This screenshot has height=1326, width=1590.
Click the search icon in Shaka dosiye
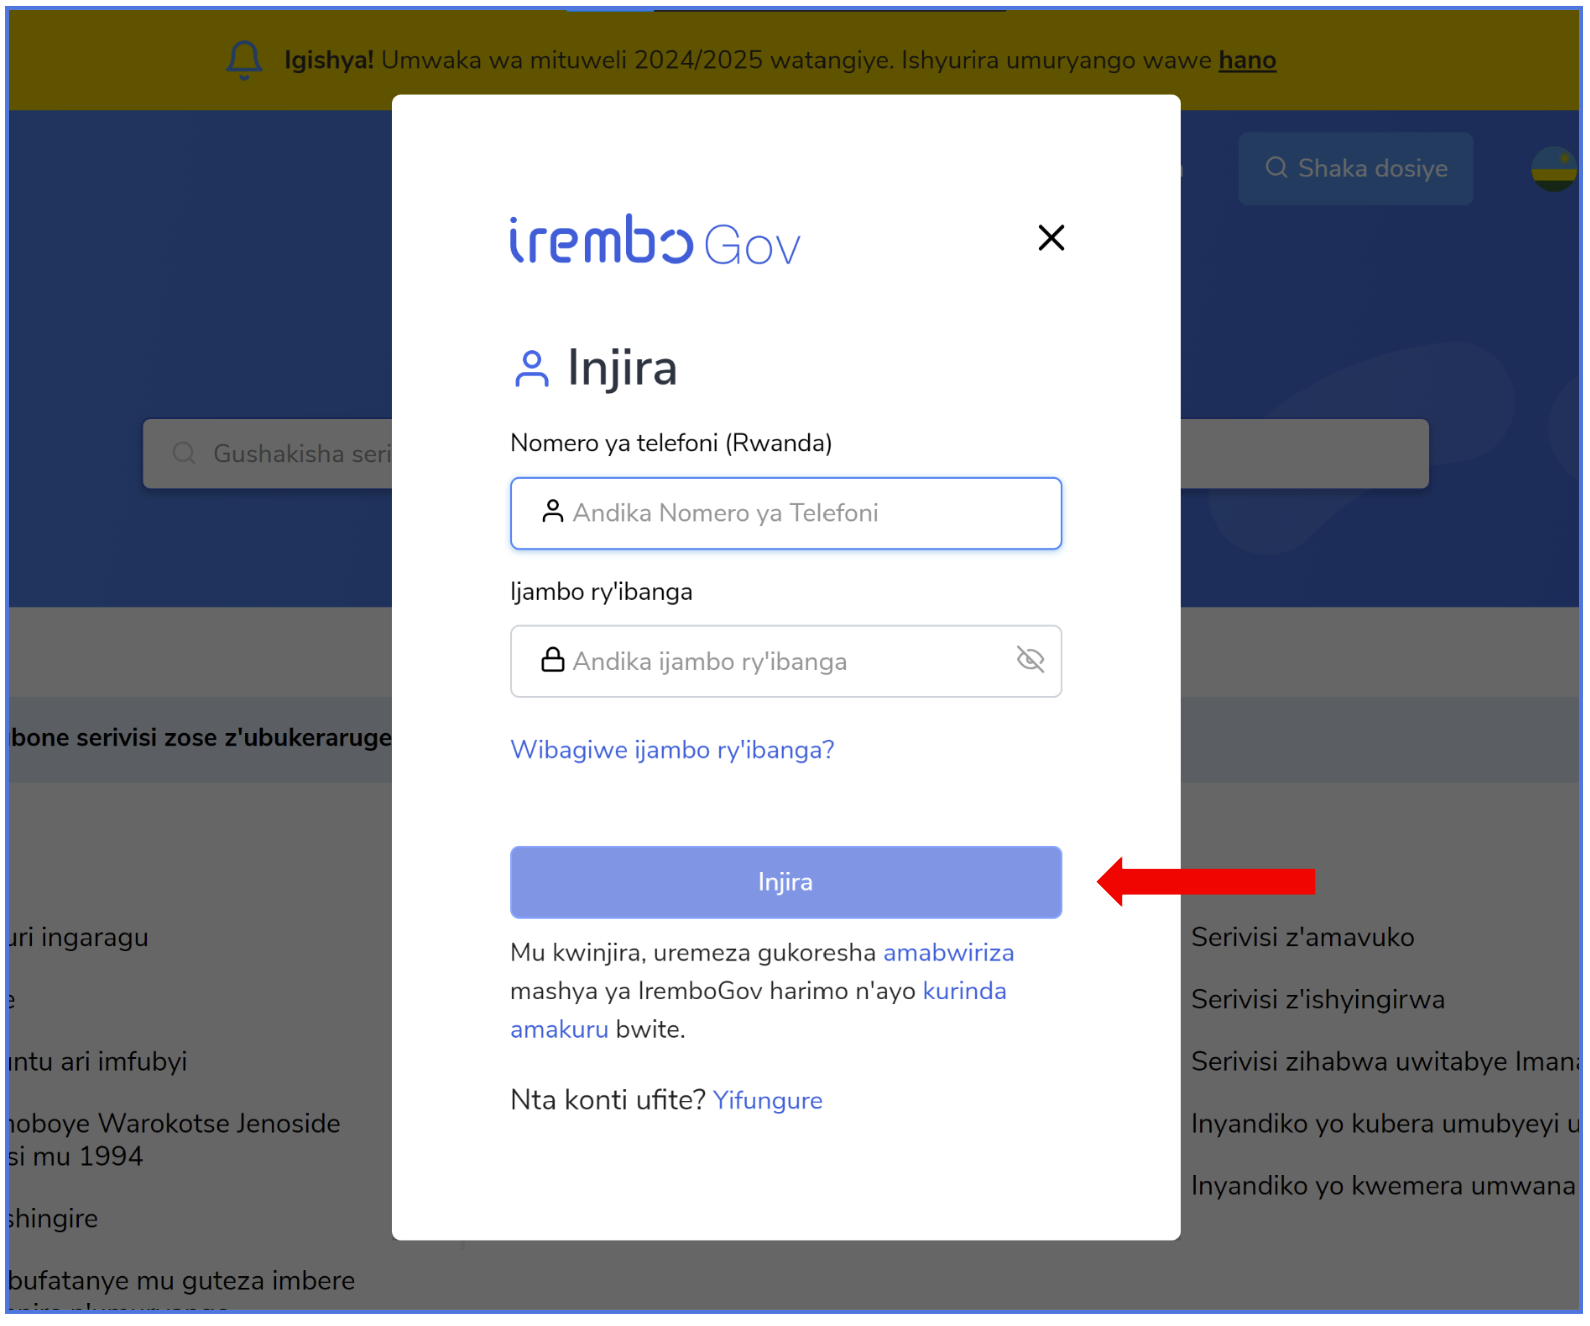[1276, 168]
